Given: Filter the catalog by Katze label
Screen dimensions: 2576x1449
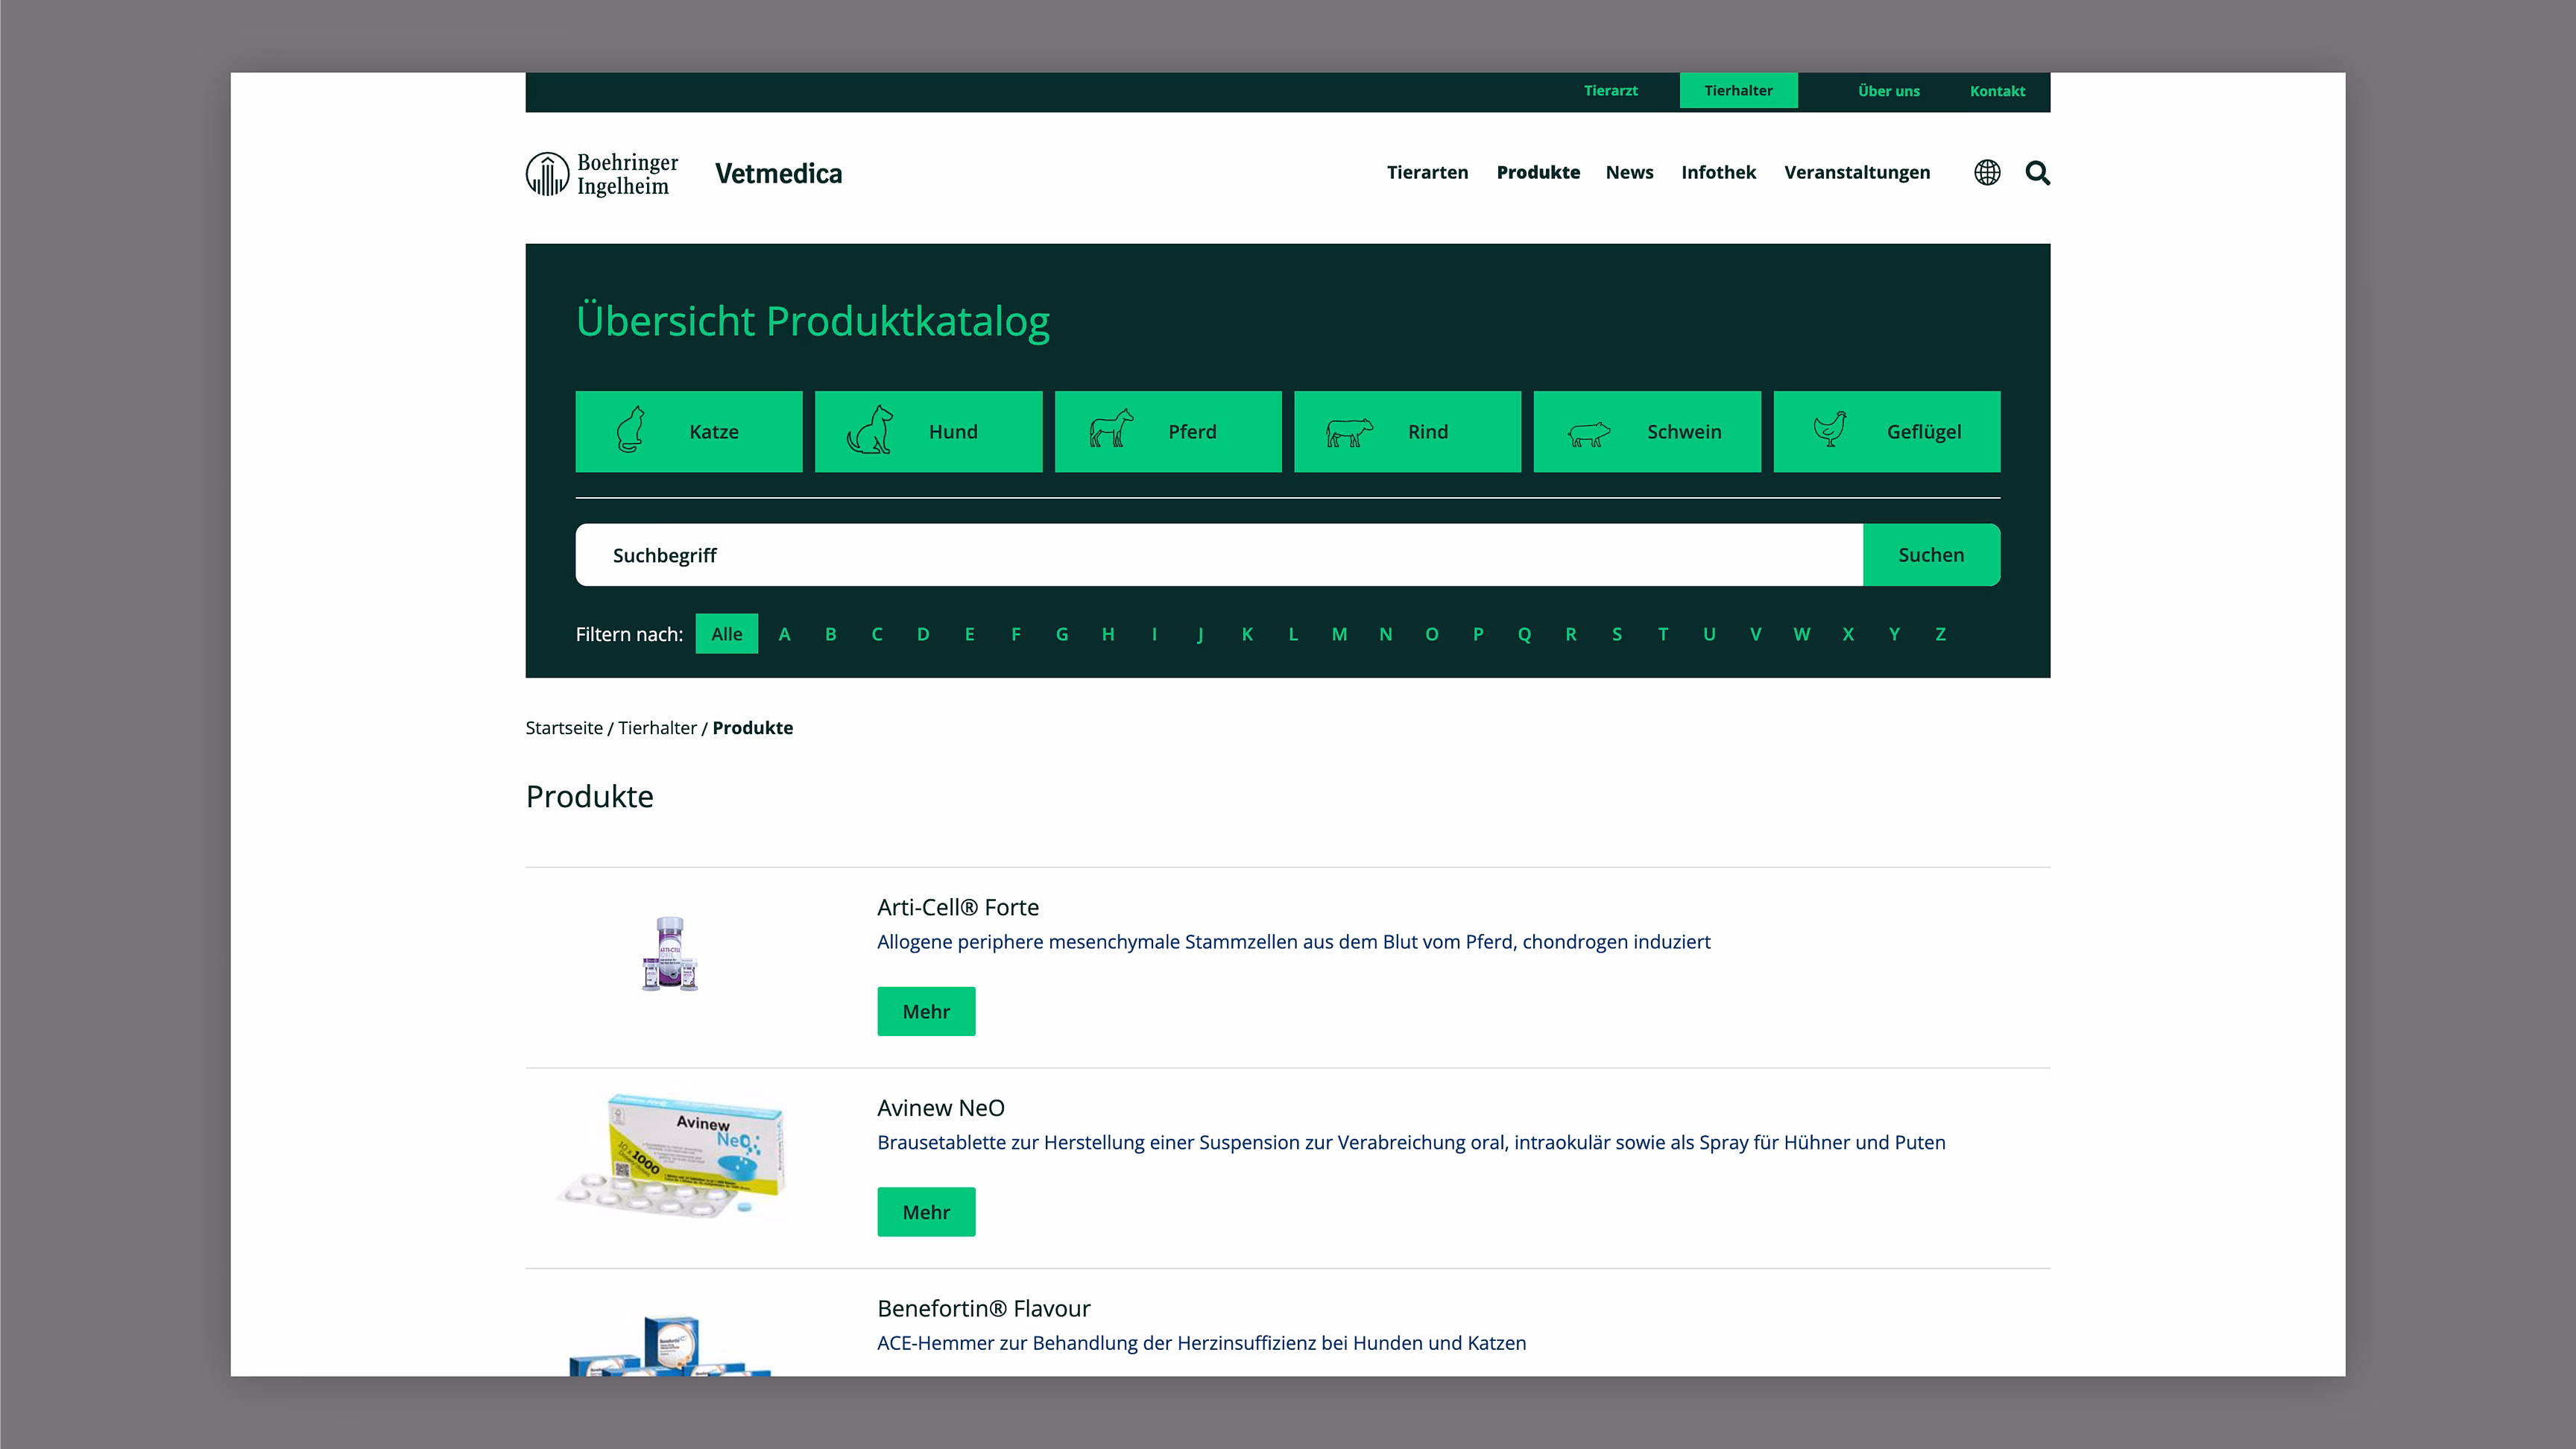Looking at the screenshot, I should pyautogui.click(x=713, y=432).
